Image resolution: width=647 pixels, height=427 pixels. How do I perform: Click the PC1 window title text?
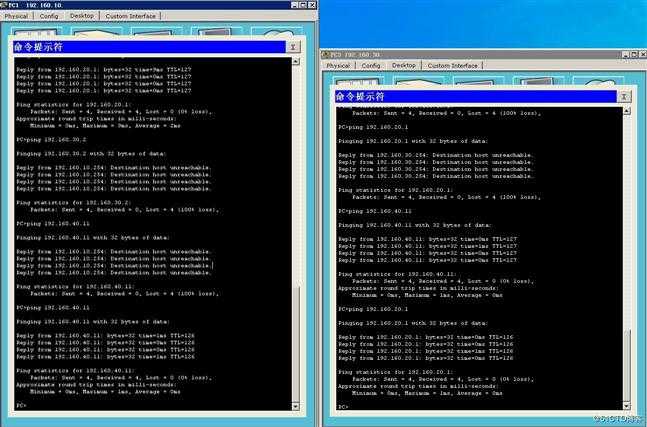(x=36, y=5)
